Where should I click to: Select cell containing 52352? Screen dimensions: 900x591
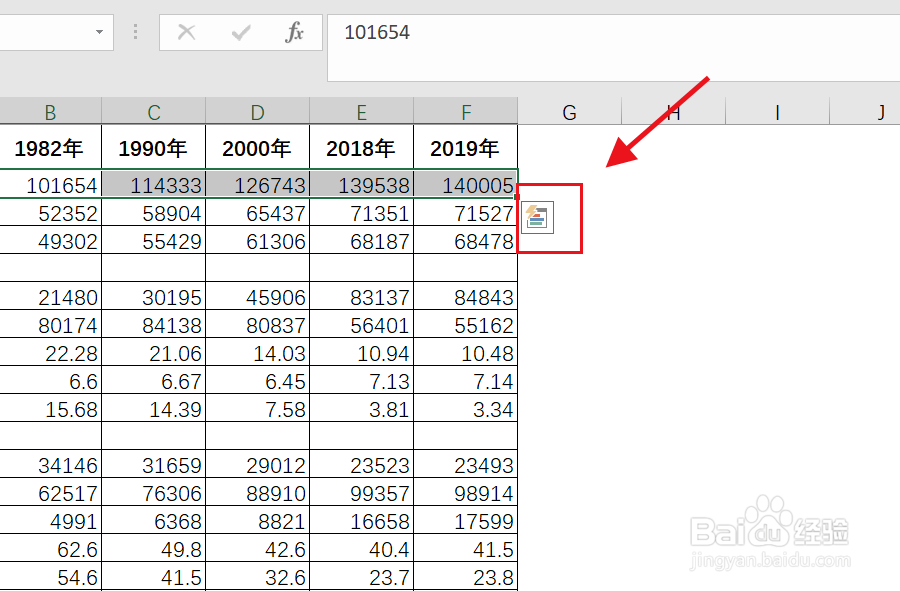pos(51,212)
